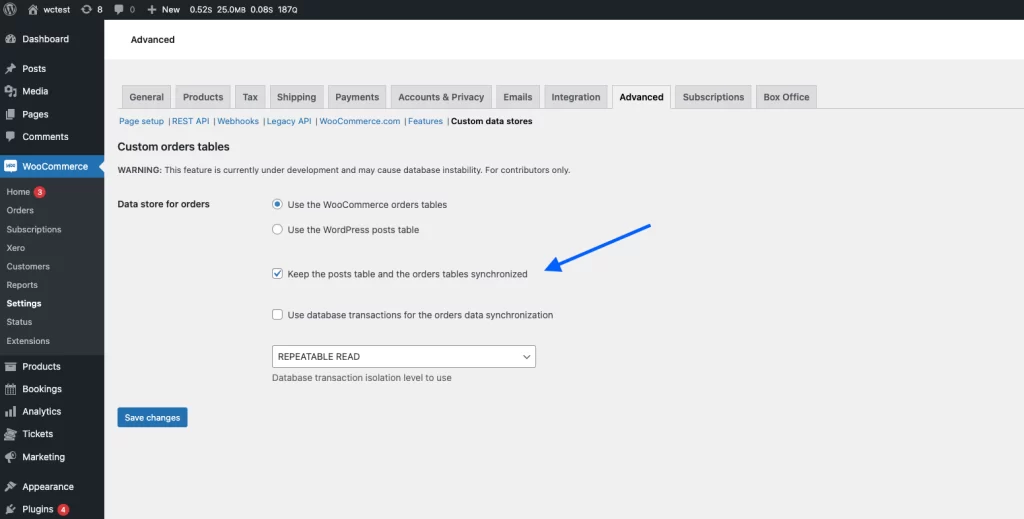1024x519 pixels.
Task: Open the REPEATABLE READ isolation level dropdown
Action: tap(403, 356)
